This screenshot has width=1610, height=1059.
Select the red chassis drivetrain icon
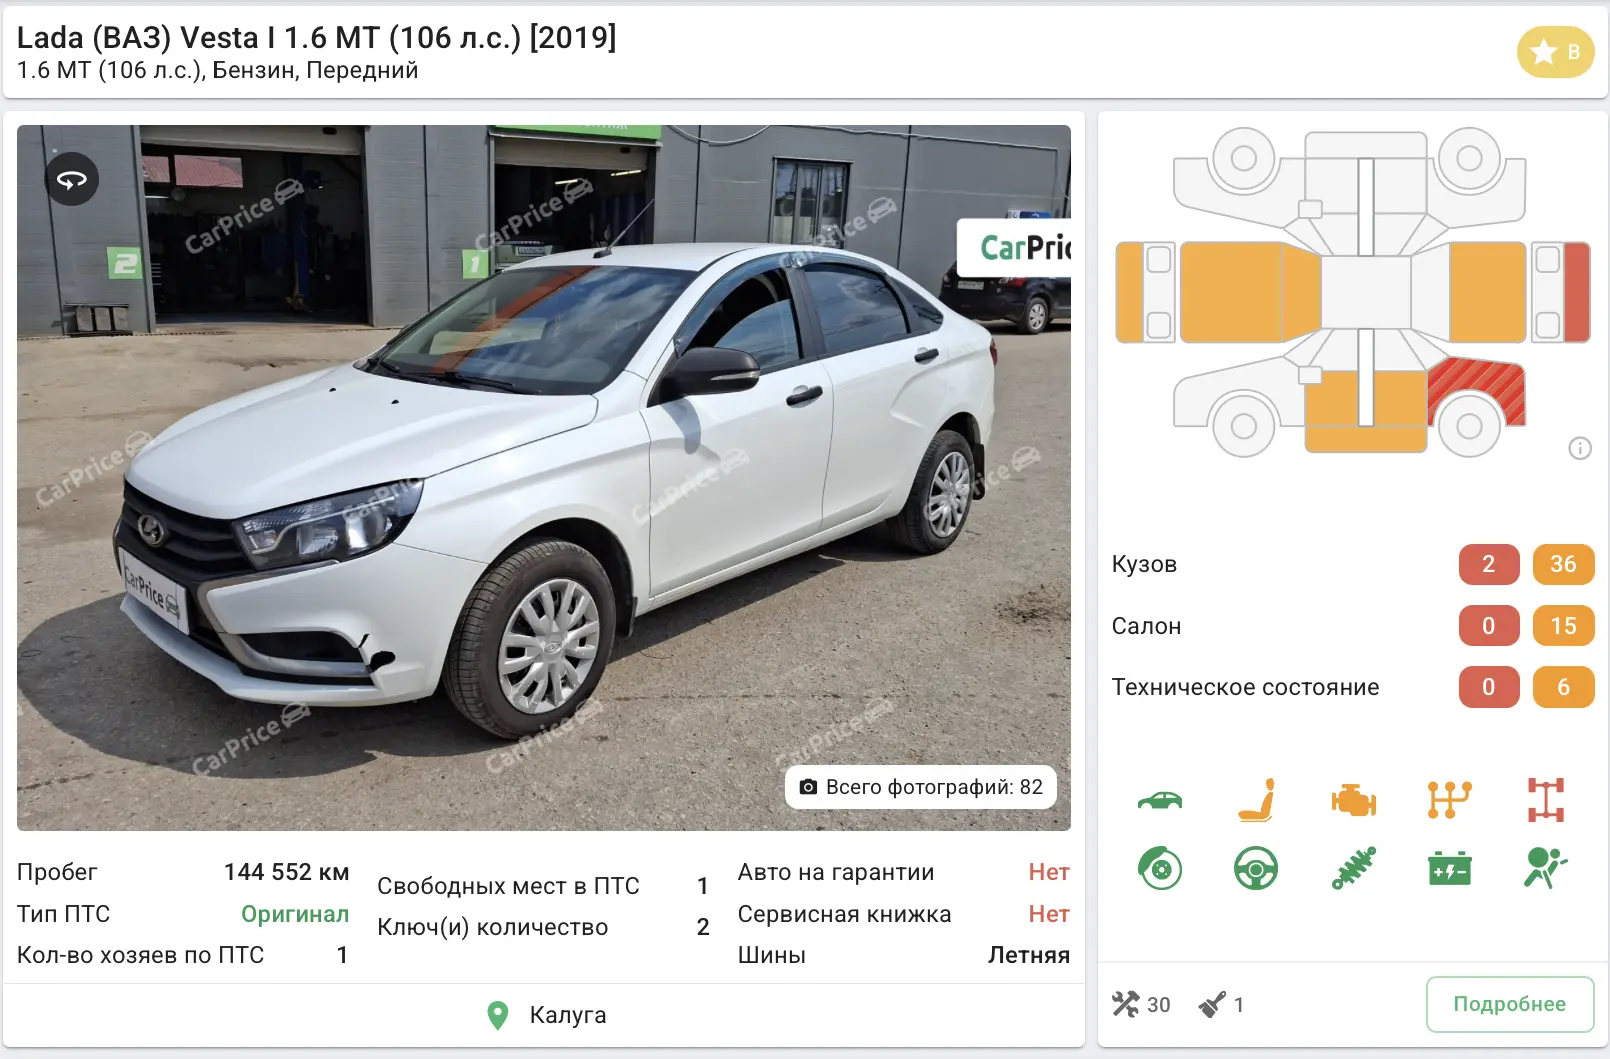[1545, 800]
